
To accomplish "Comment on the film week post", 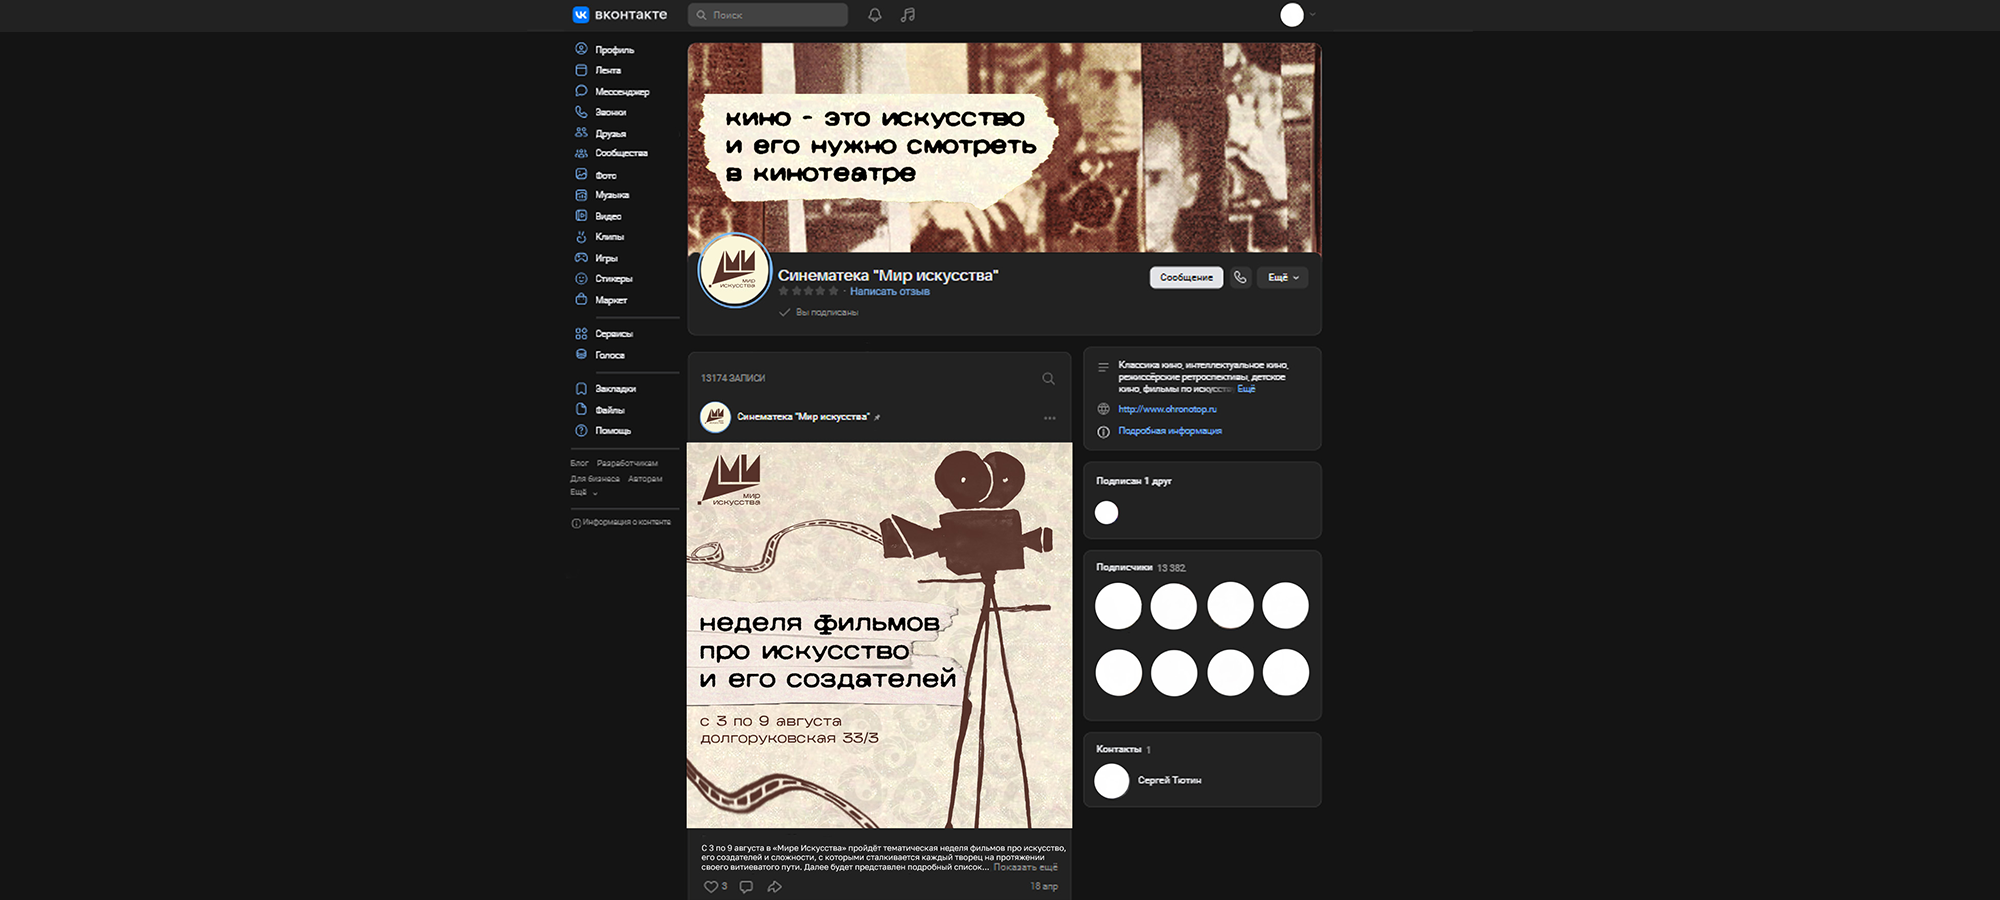I will tap(746, 886).
